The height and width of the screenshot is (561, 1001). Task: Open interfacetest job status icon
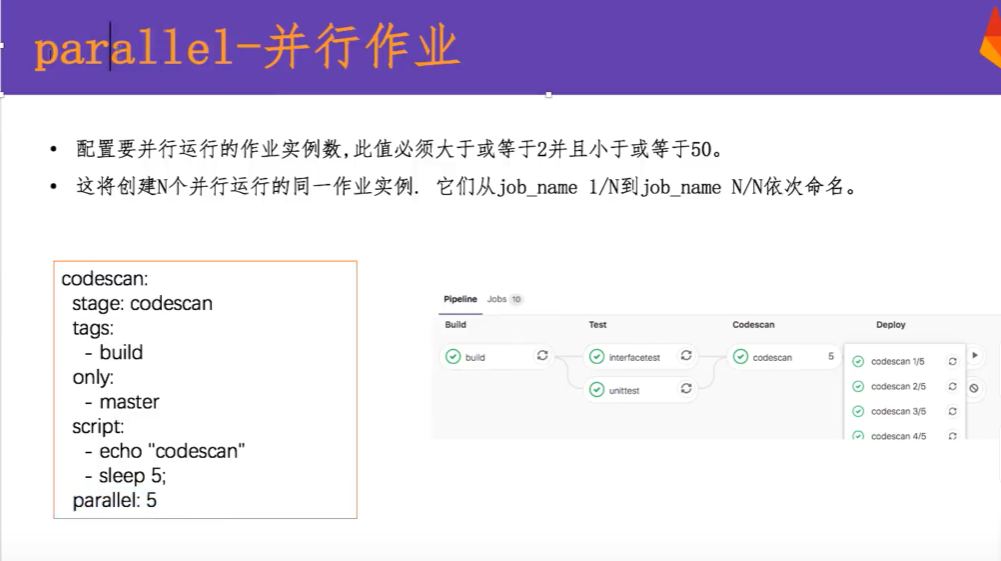[597, 356]
